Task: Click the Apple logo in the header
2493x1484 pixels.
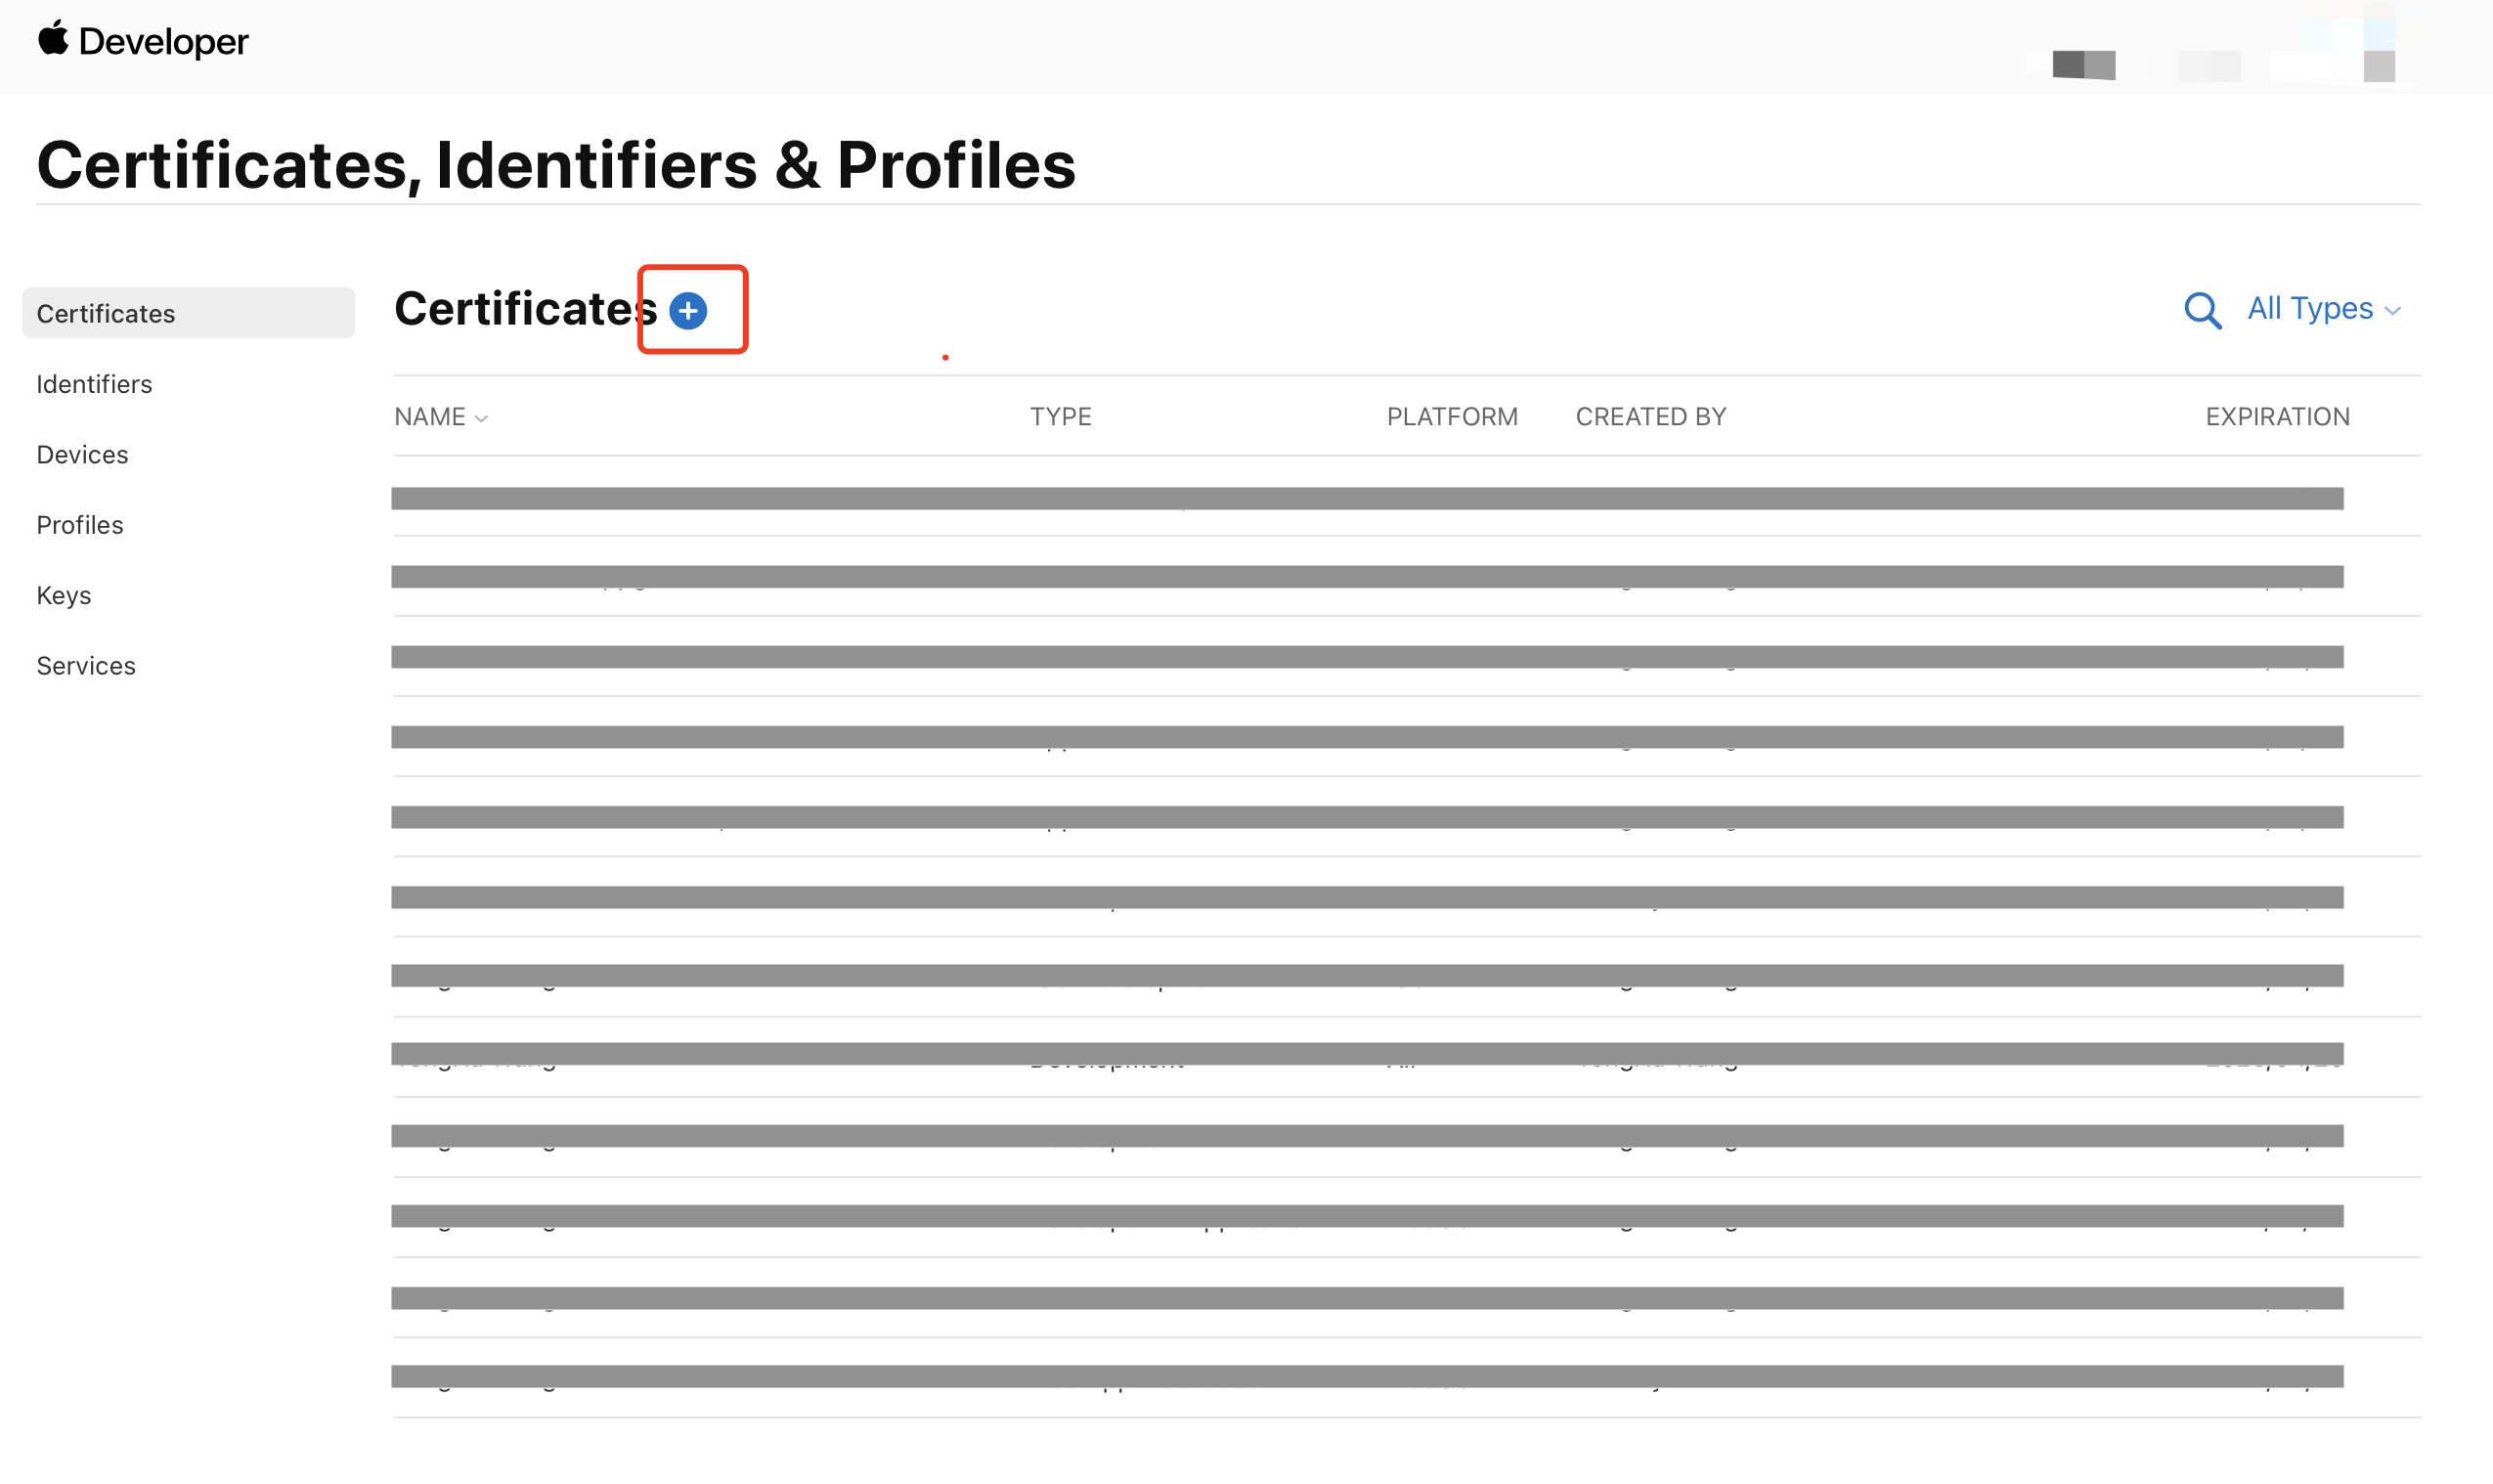Action: point(53,38)
